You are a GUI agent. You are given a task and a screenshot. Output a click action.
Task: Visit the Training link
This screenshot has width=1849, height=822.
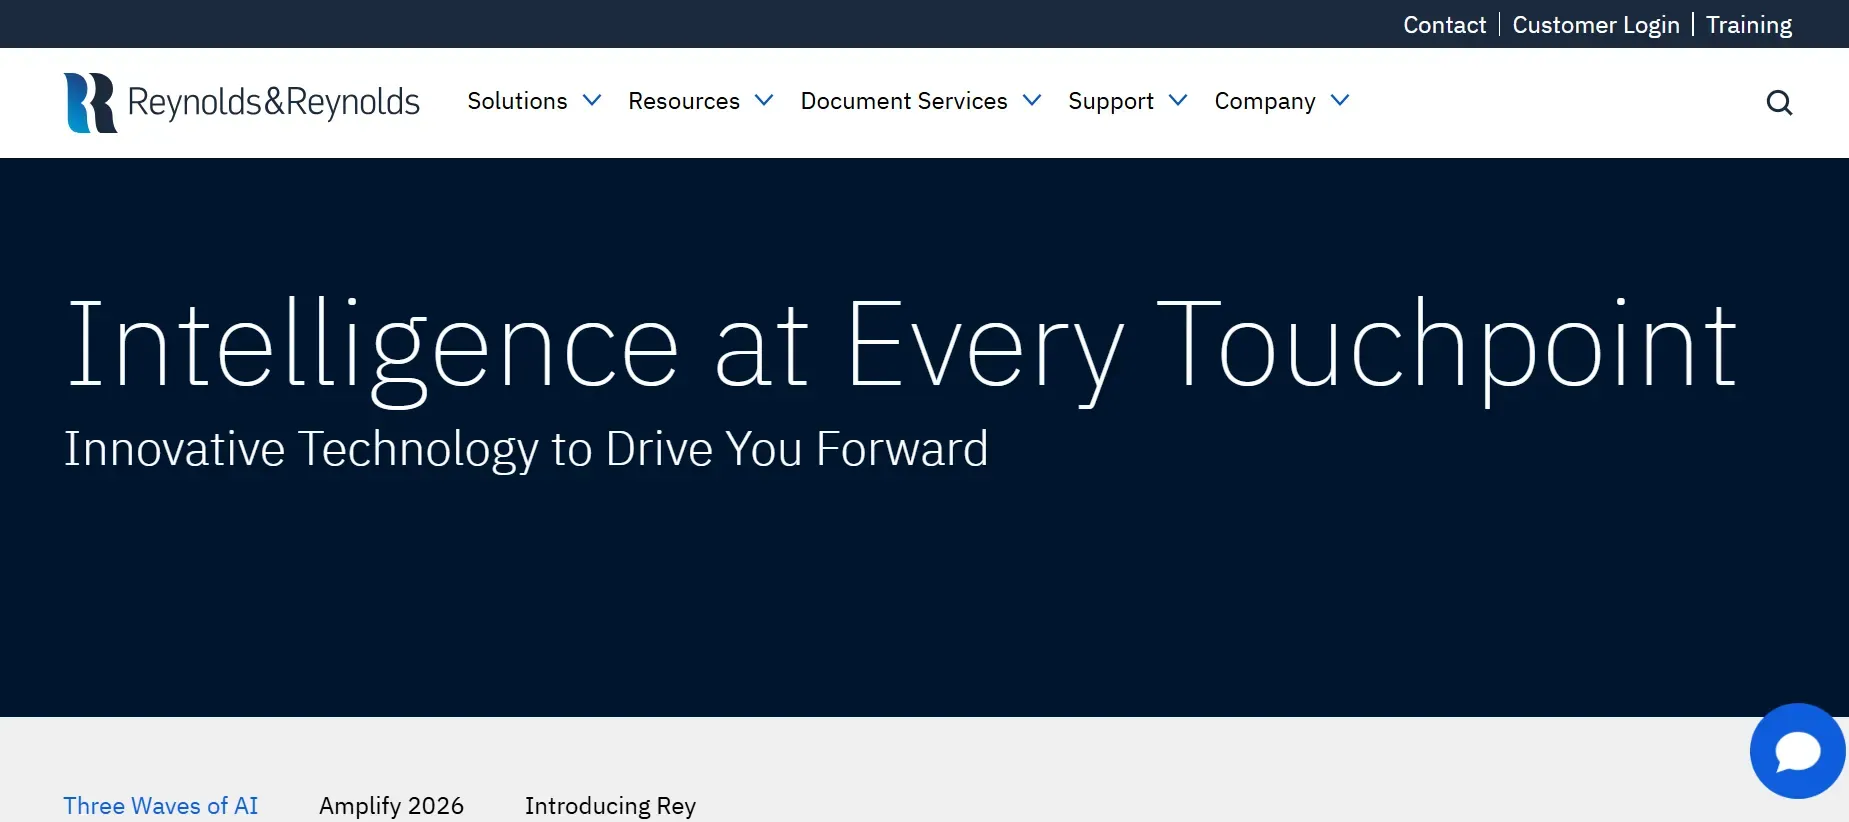[x=1749, y=25]
